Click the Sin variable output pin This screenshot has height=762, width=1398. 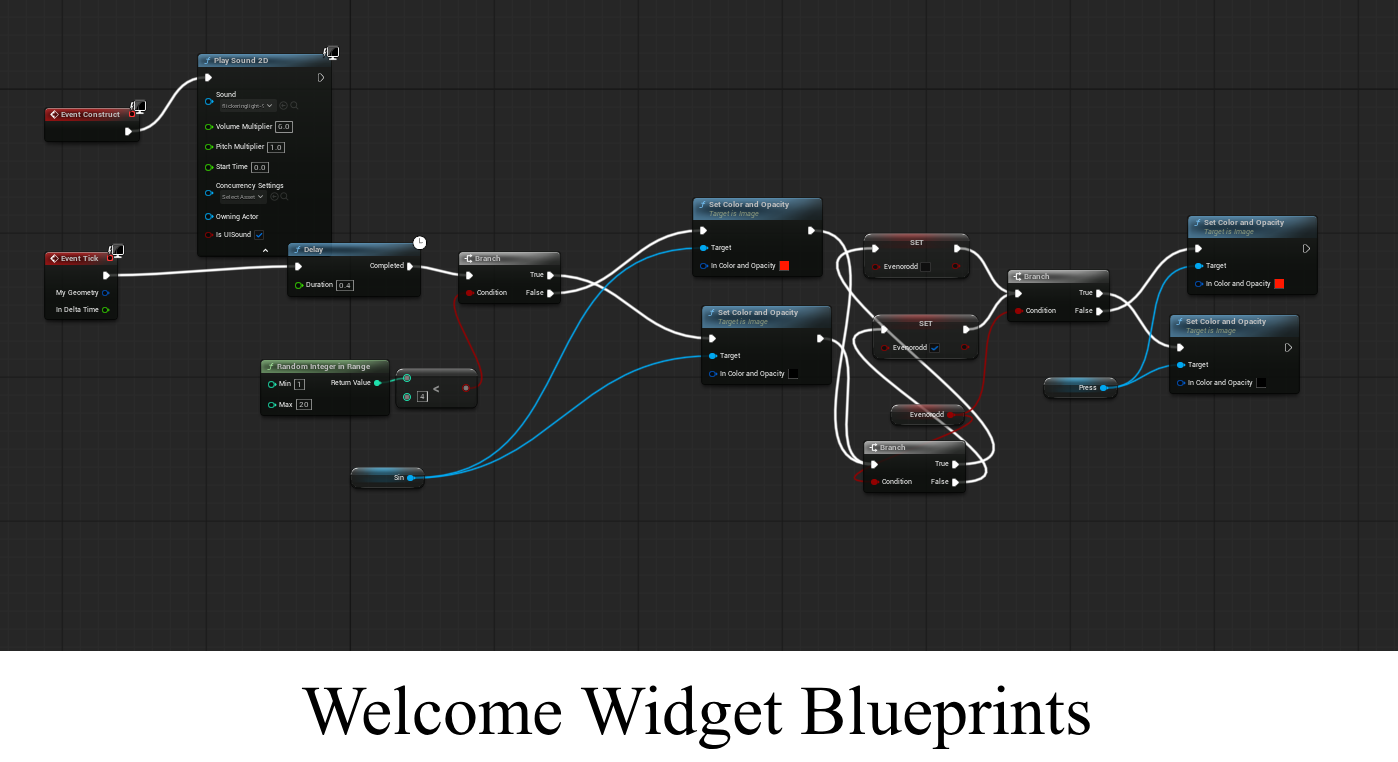410,478
